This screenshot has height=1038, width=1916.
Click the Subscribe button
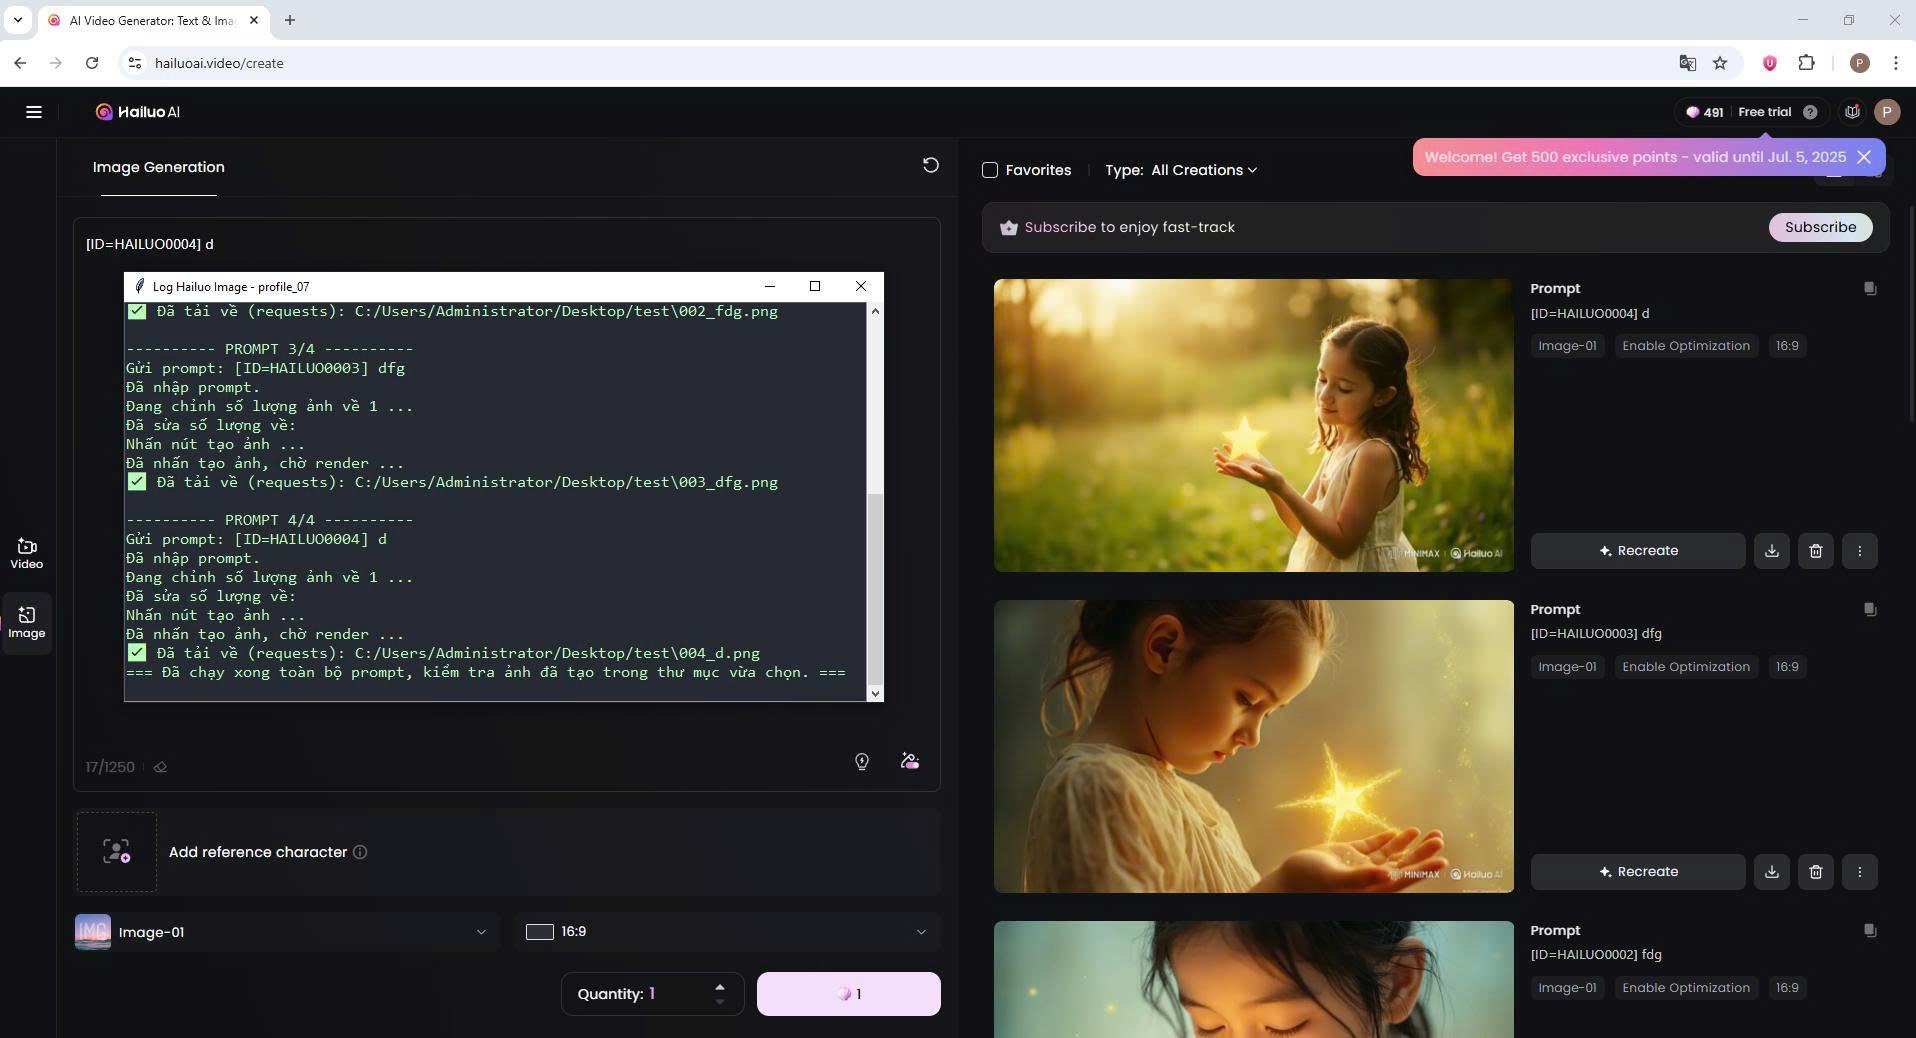point(1820,227)
